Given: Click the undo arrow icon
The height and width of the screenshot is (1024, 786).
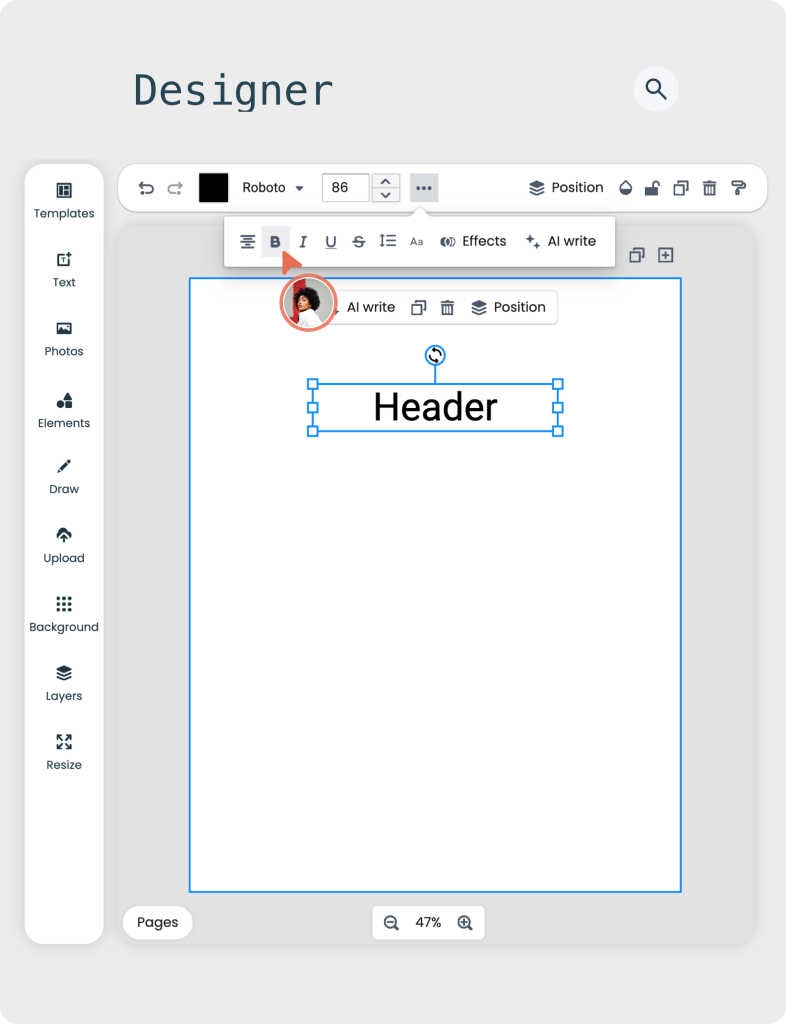Looking at the screenshot, I should [x=146, y=188].
